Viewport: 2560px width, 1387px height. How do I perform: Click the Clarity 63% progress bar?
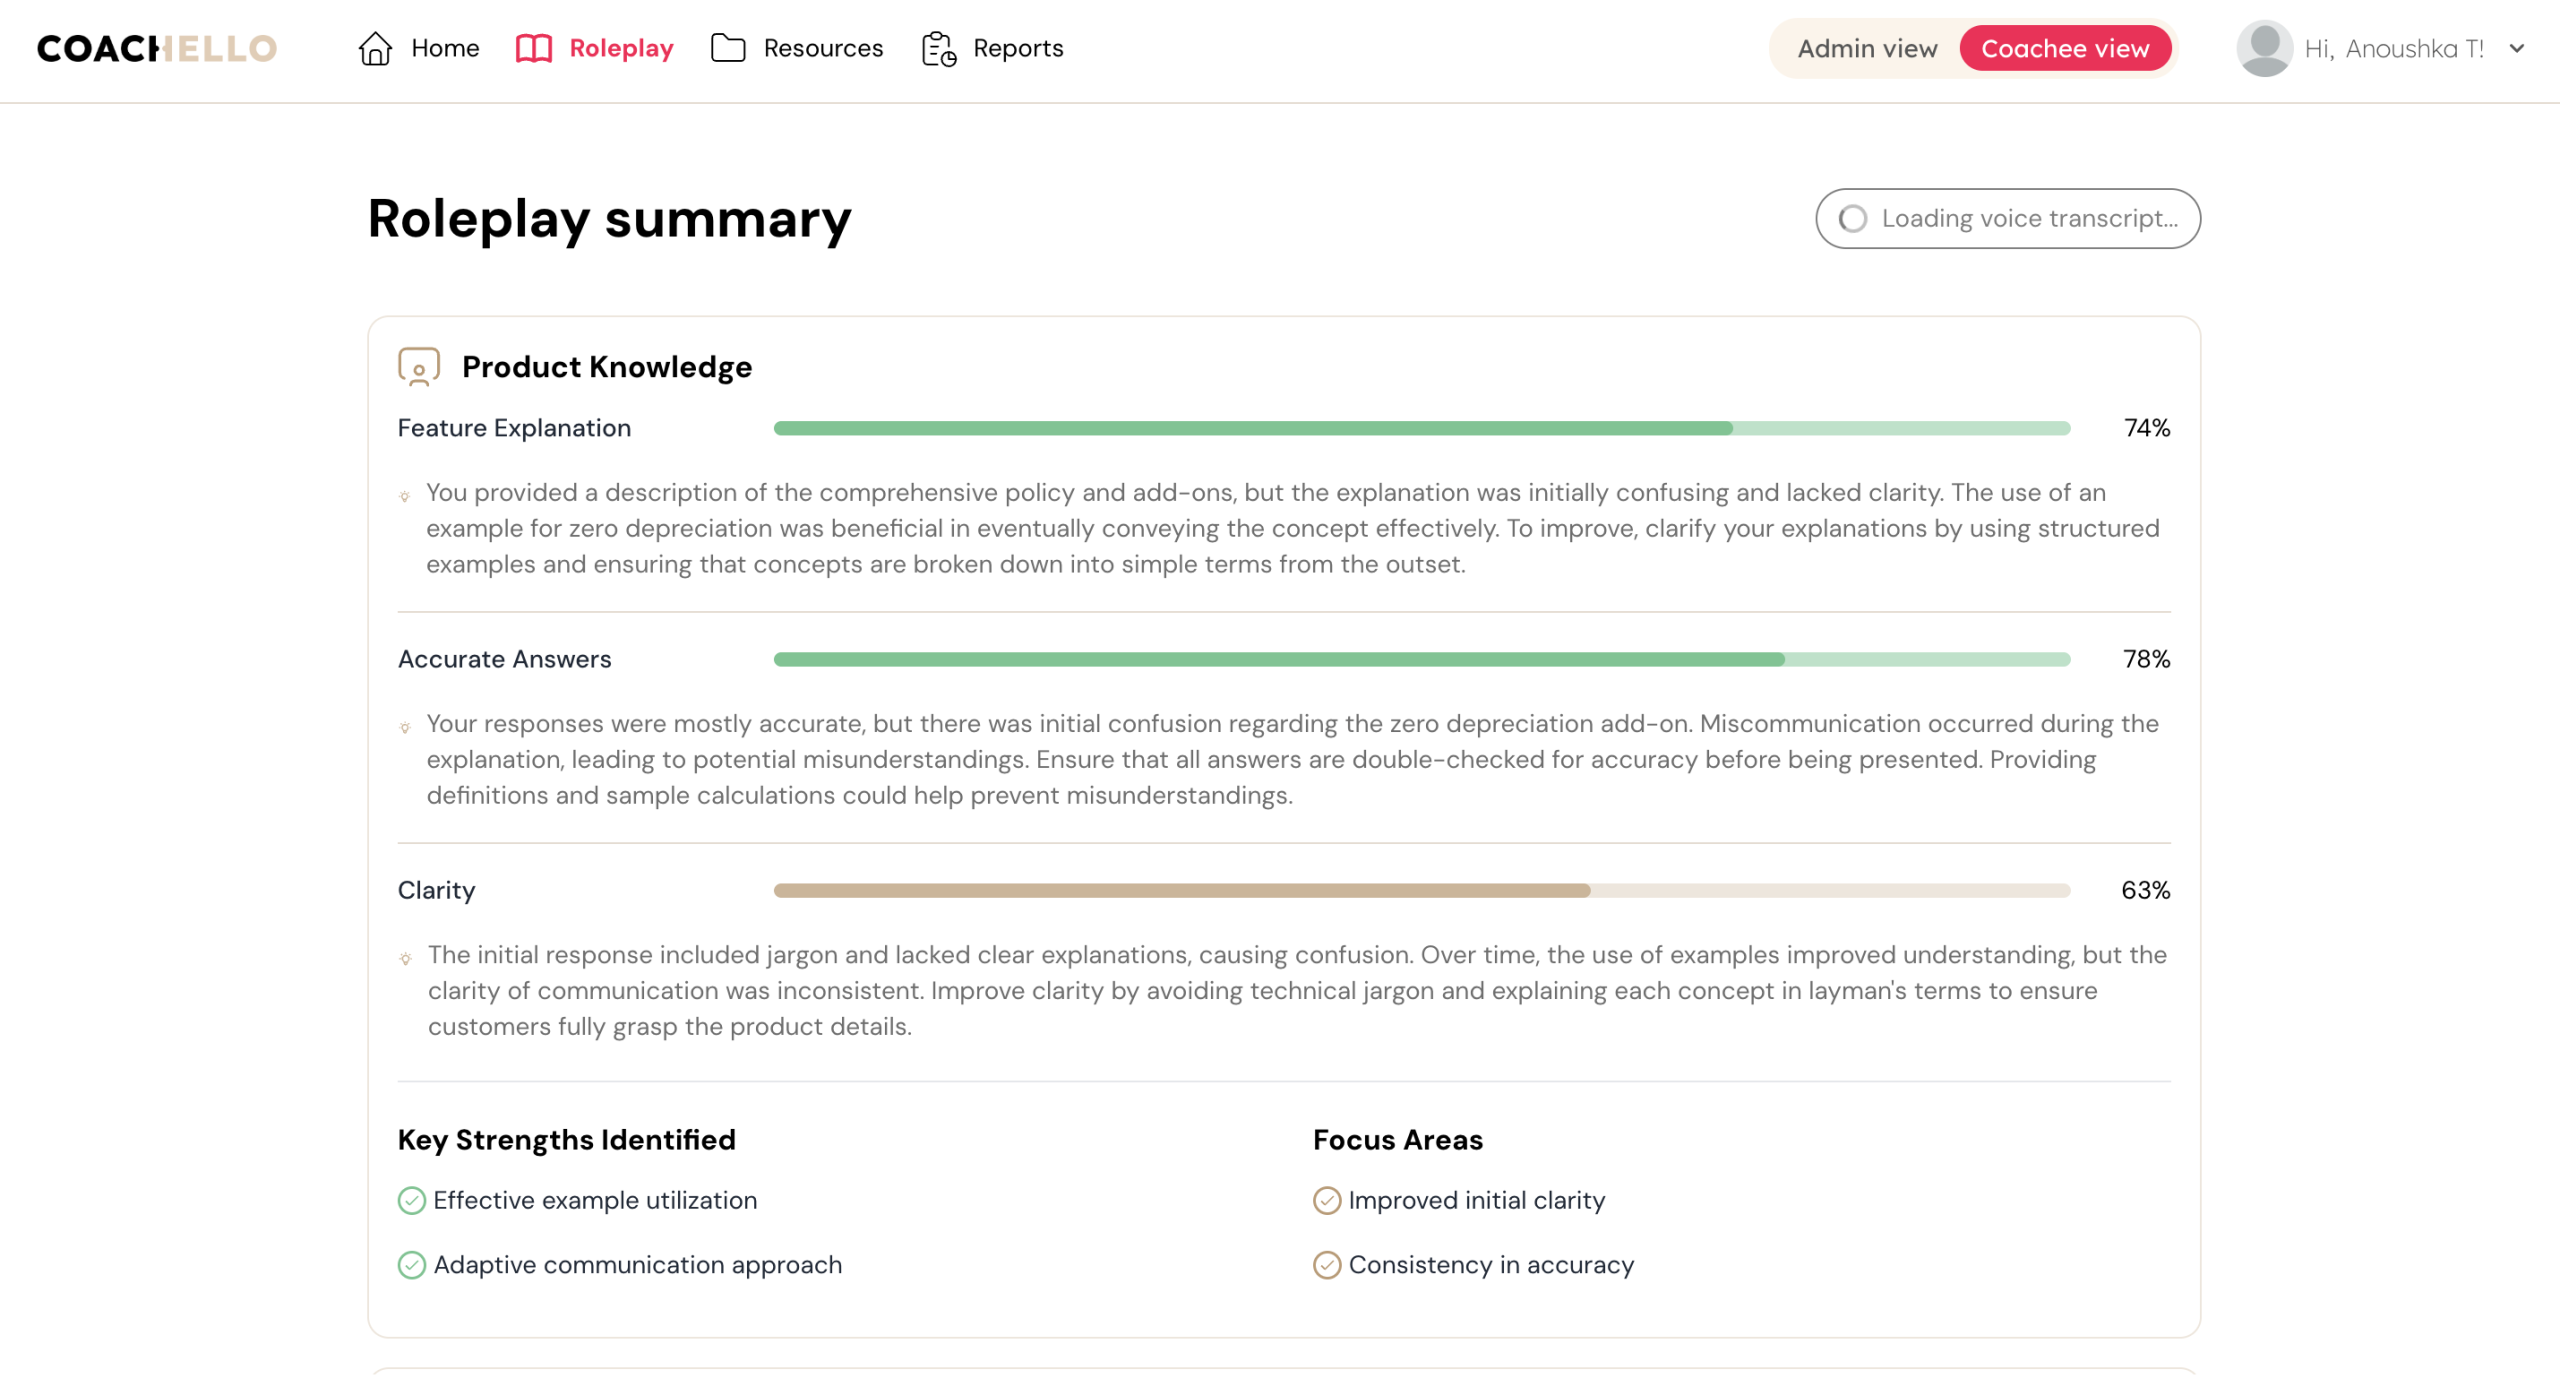pos(1421,890)
